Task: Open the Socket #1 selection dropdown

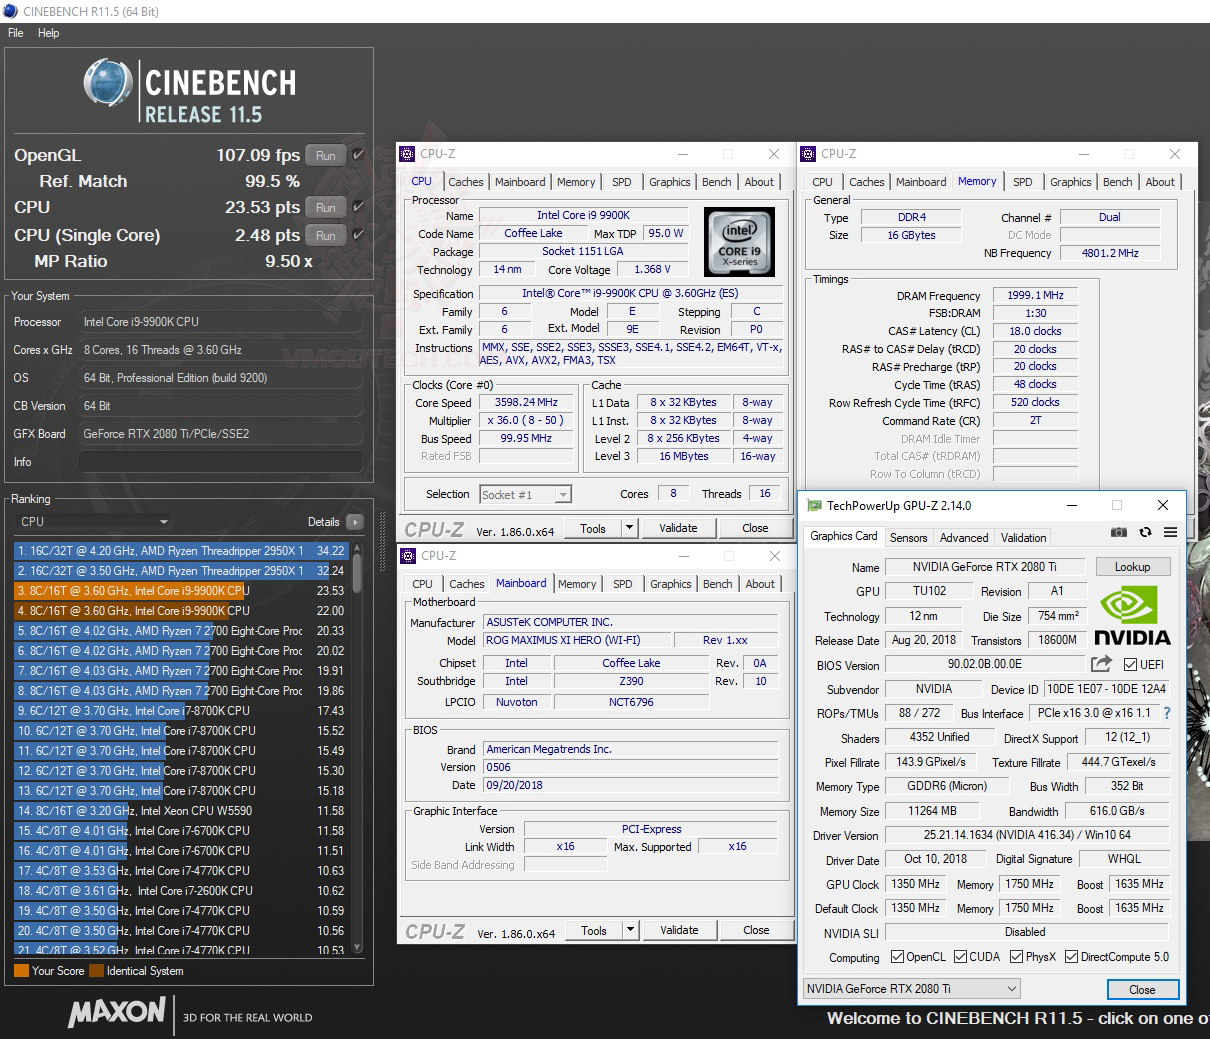Action: [525, 494]
